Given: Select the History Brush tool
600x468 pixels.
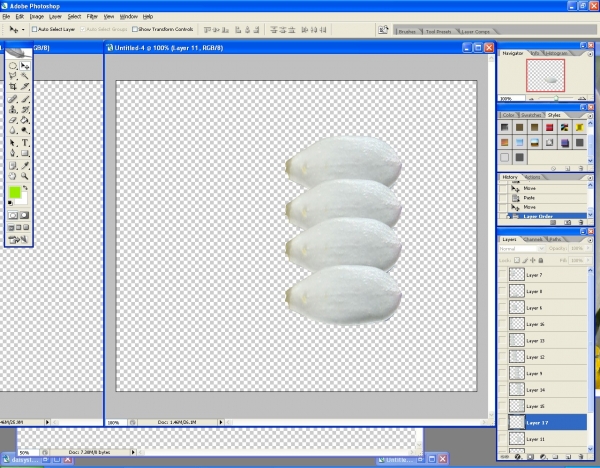Looking at the screenshot, I should (x=24, y=110).
